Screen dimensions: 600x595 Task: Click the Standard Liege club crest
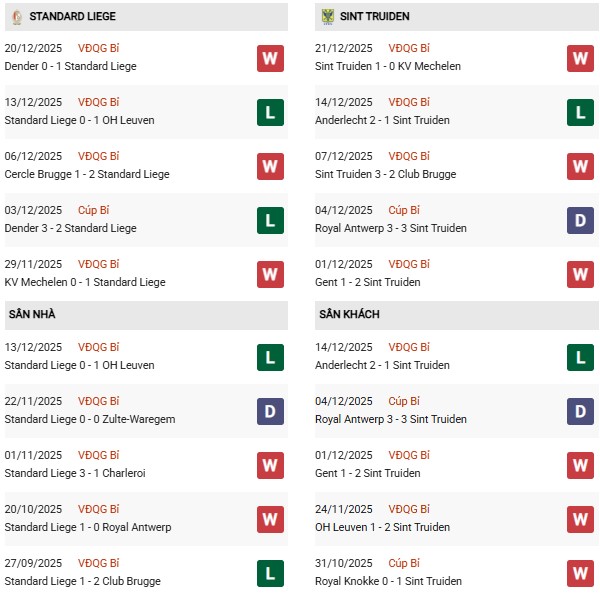tap(17, 17)
